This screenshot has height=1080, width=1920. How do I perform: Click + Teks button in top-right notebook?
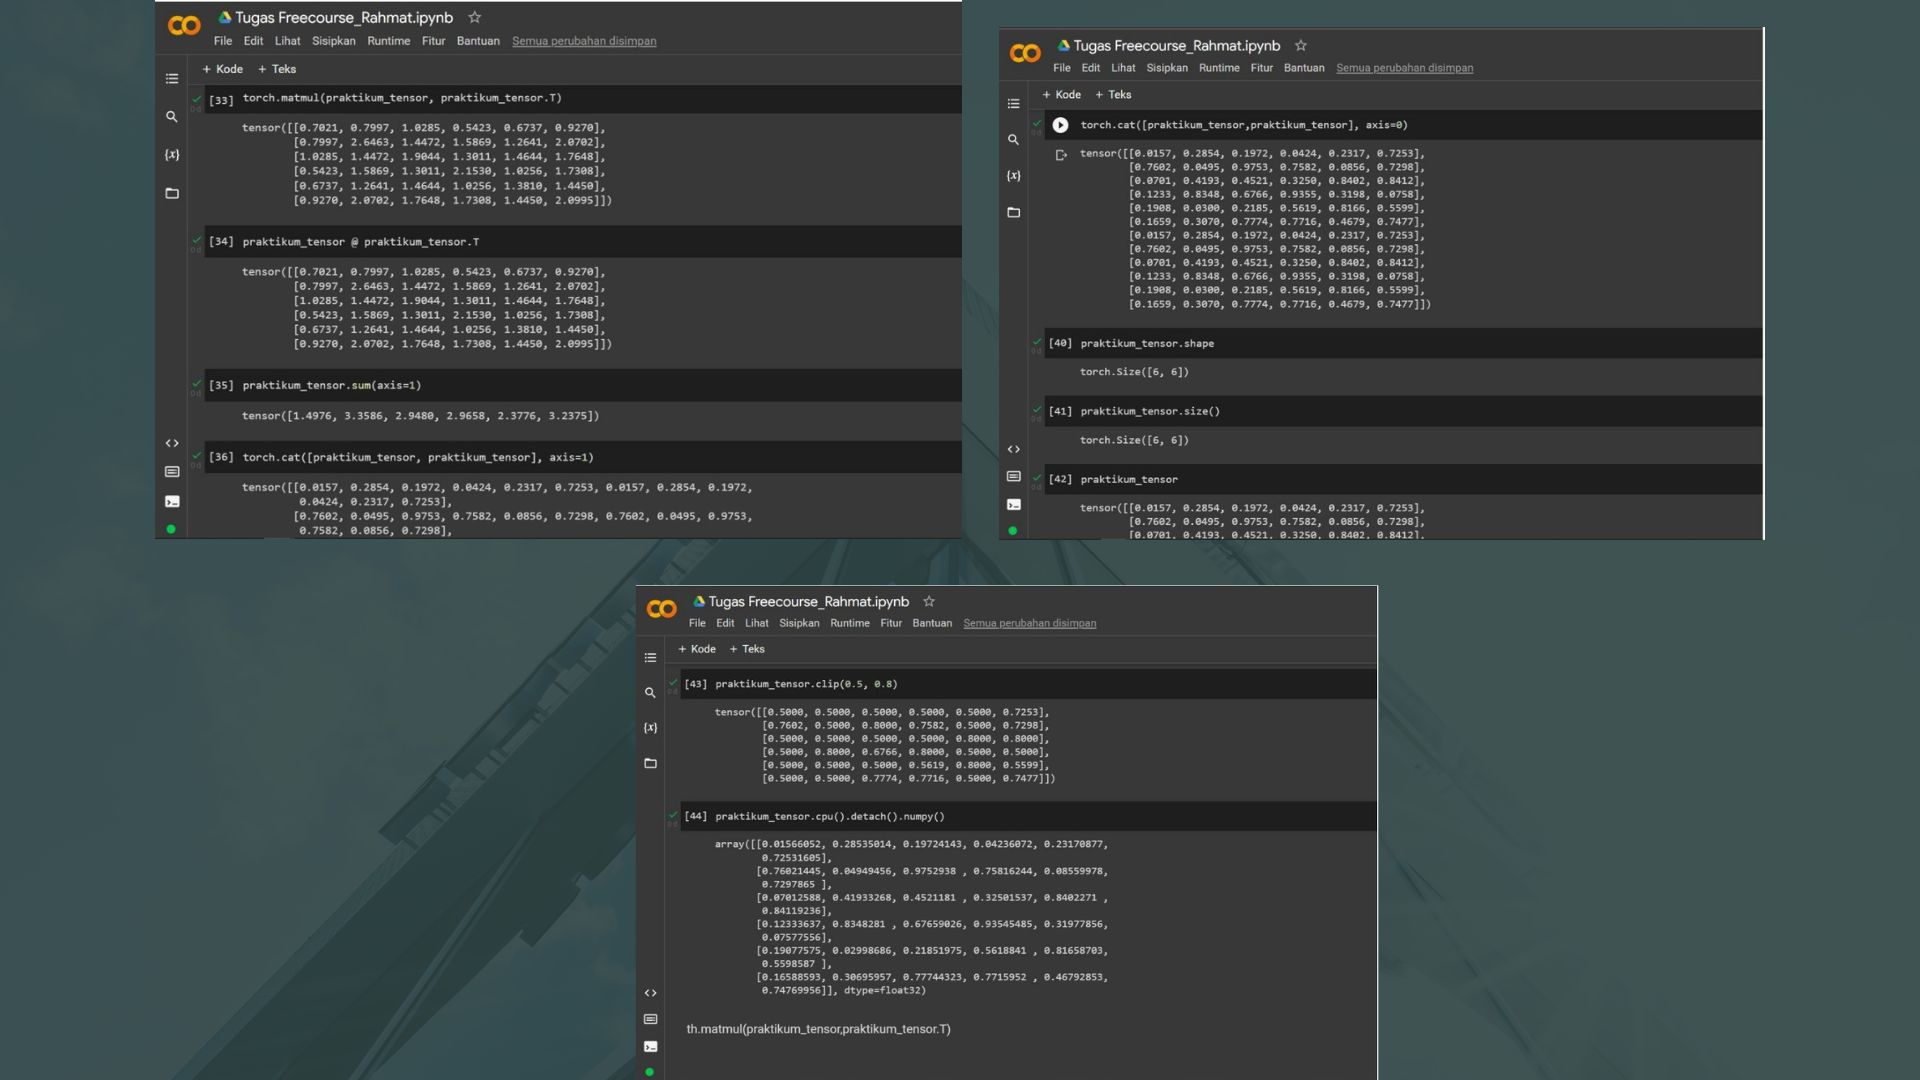coord(1113,95)
